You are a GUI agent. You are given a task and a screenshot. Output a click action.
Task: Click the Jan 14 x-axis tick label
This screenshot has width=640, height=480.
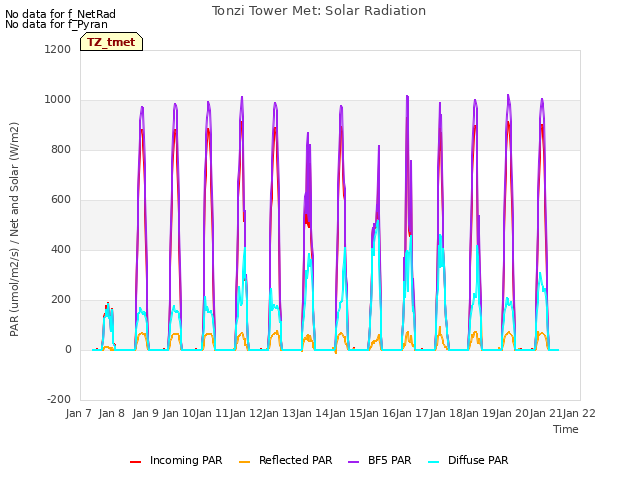(312, 413)
